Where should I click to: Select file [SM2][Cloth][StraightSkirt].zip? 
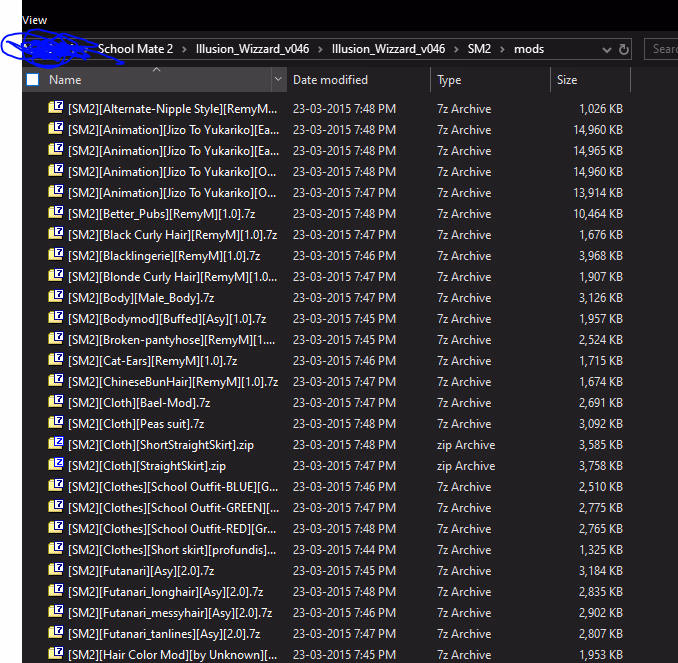click(147, 466)
